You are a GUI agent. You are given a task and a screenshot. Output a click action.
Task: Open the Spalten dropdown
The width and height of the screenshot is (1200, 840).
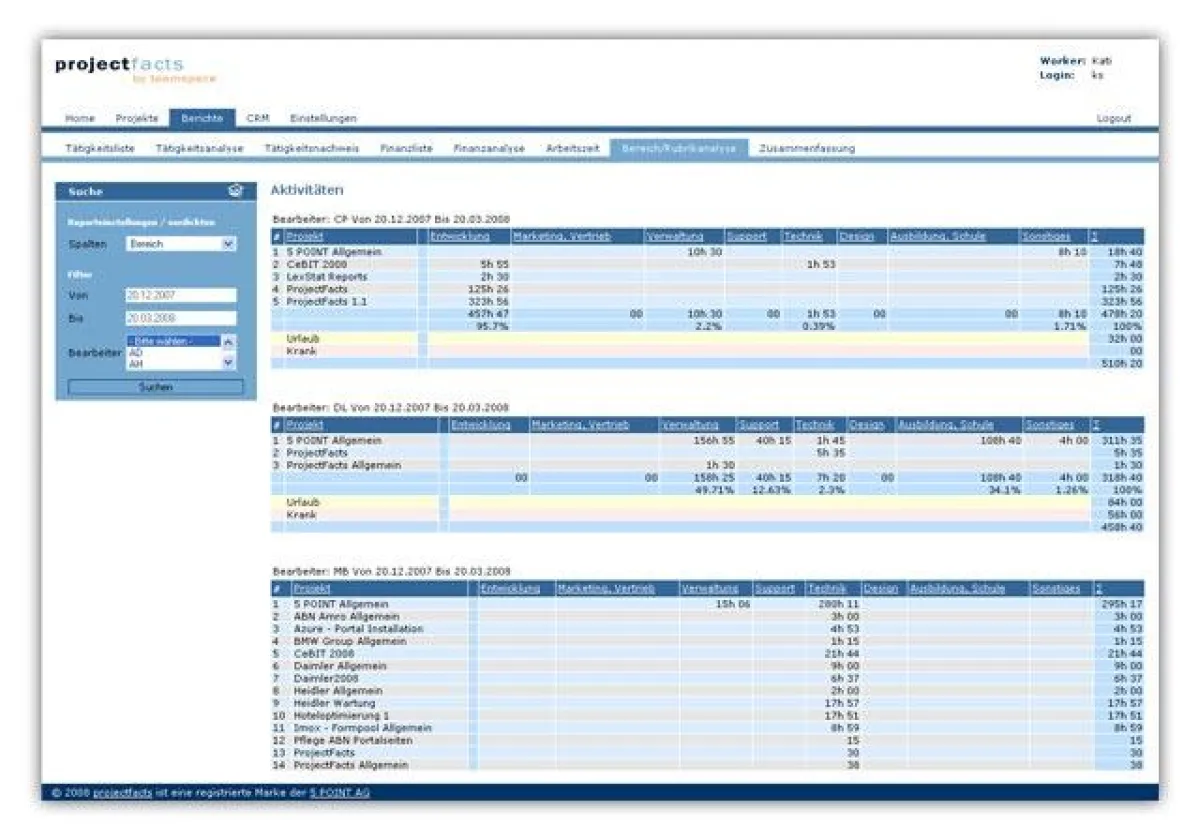(181, 243)
